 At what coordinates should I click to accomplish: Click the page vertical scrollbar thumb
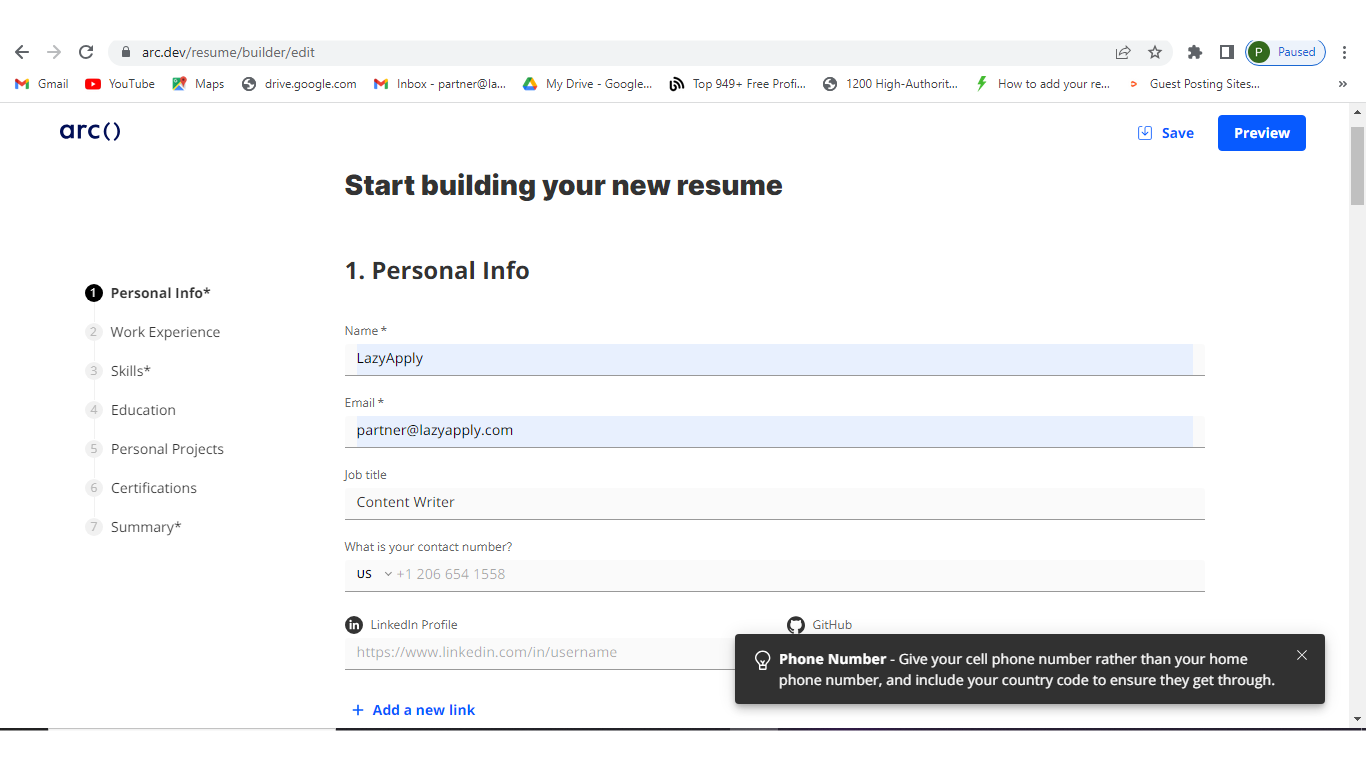[x=1357, y=165]
